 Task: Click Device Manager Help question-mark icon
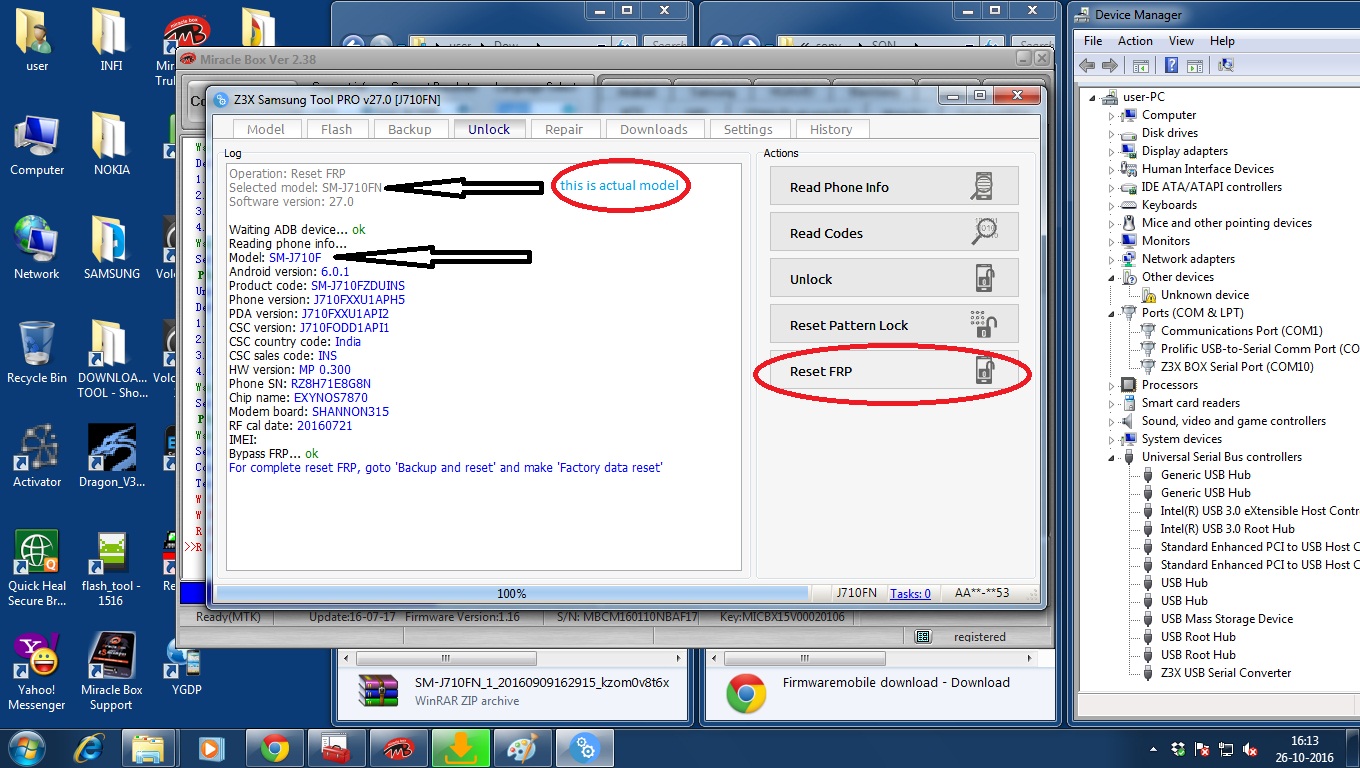(1171, 65)
